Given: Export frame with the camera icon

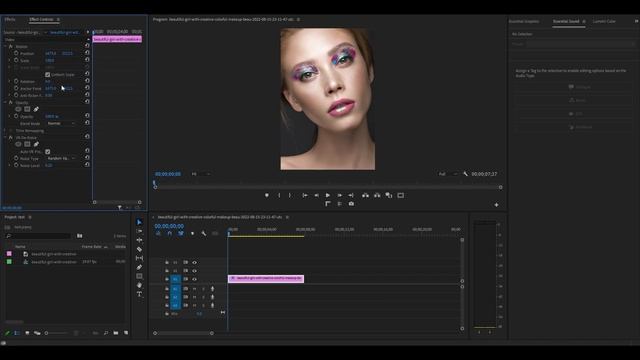Looking at the screenshot, I should pyautogui.click(x=351, y=204).
